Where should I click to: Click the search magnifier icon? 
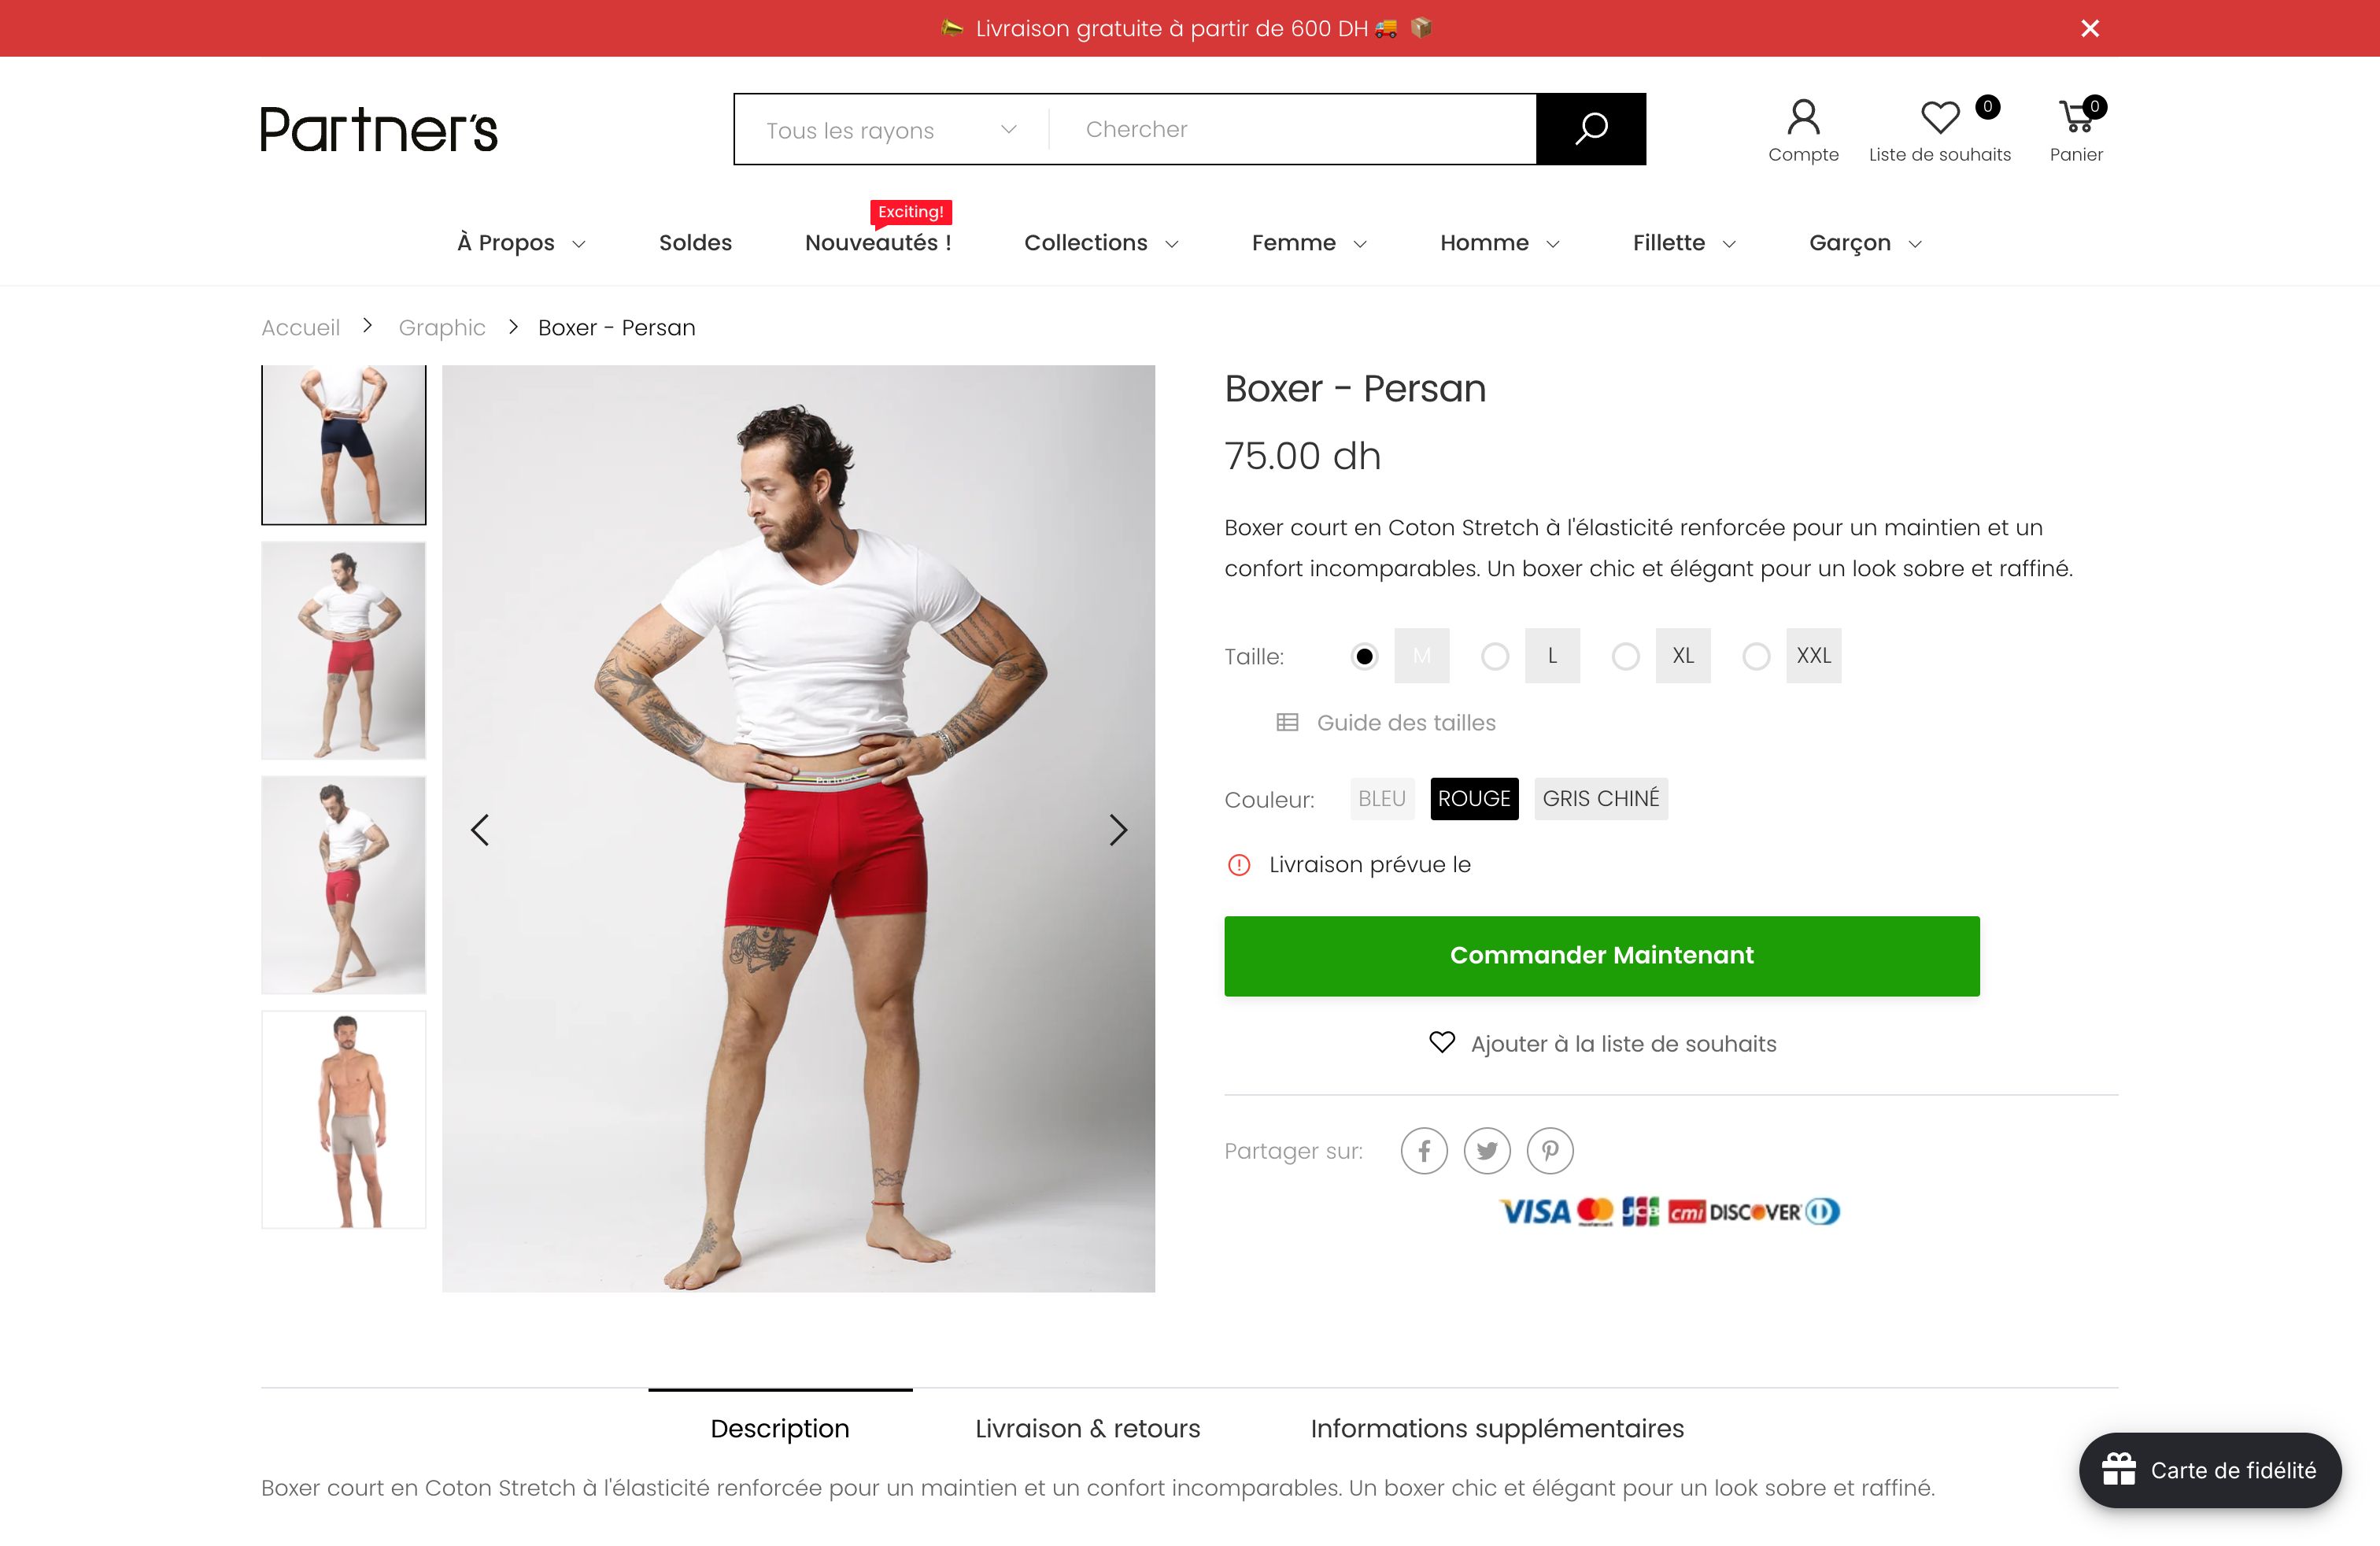pos(1591,127)
